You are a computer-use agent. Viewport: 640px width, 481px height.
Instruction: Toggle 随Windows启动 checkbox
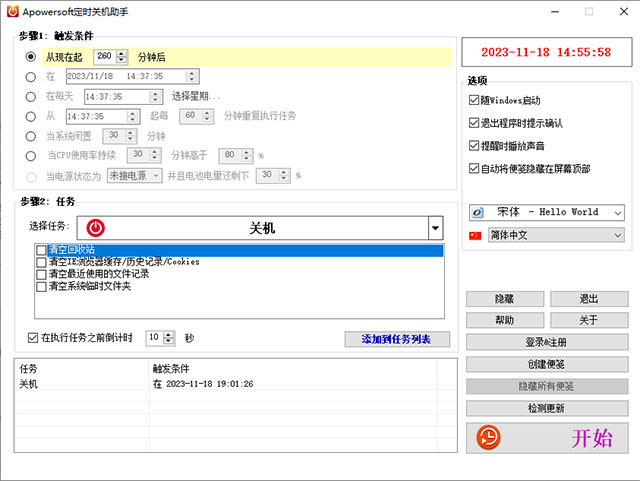[x=473, y=100]
